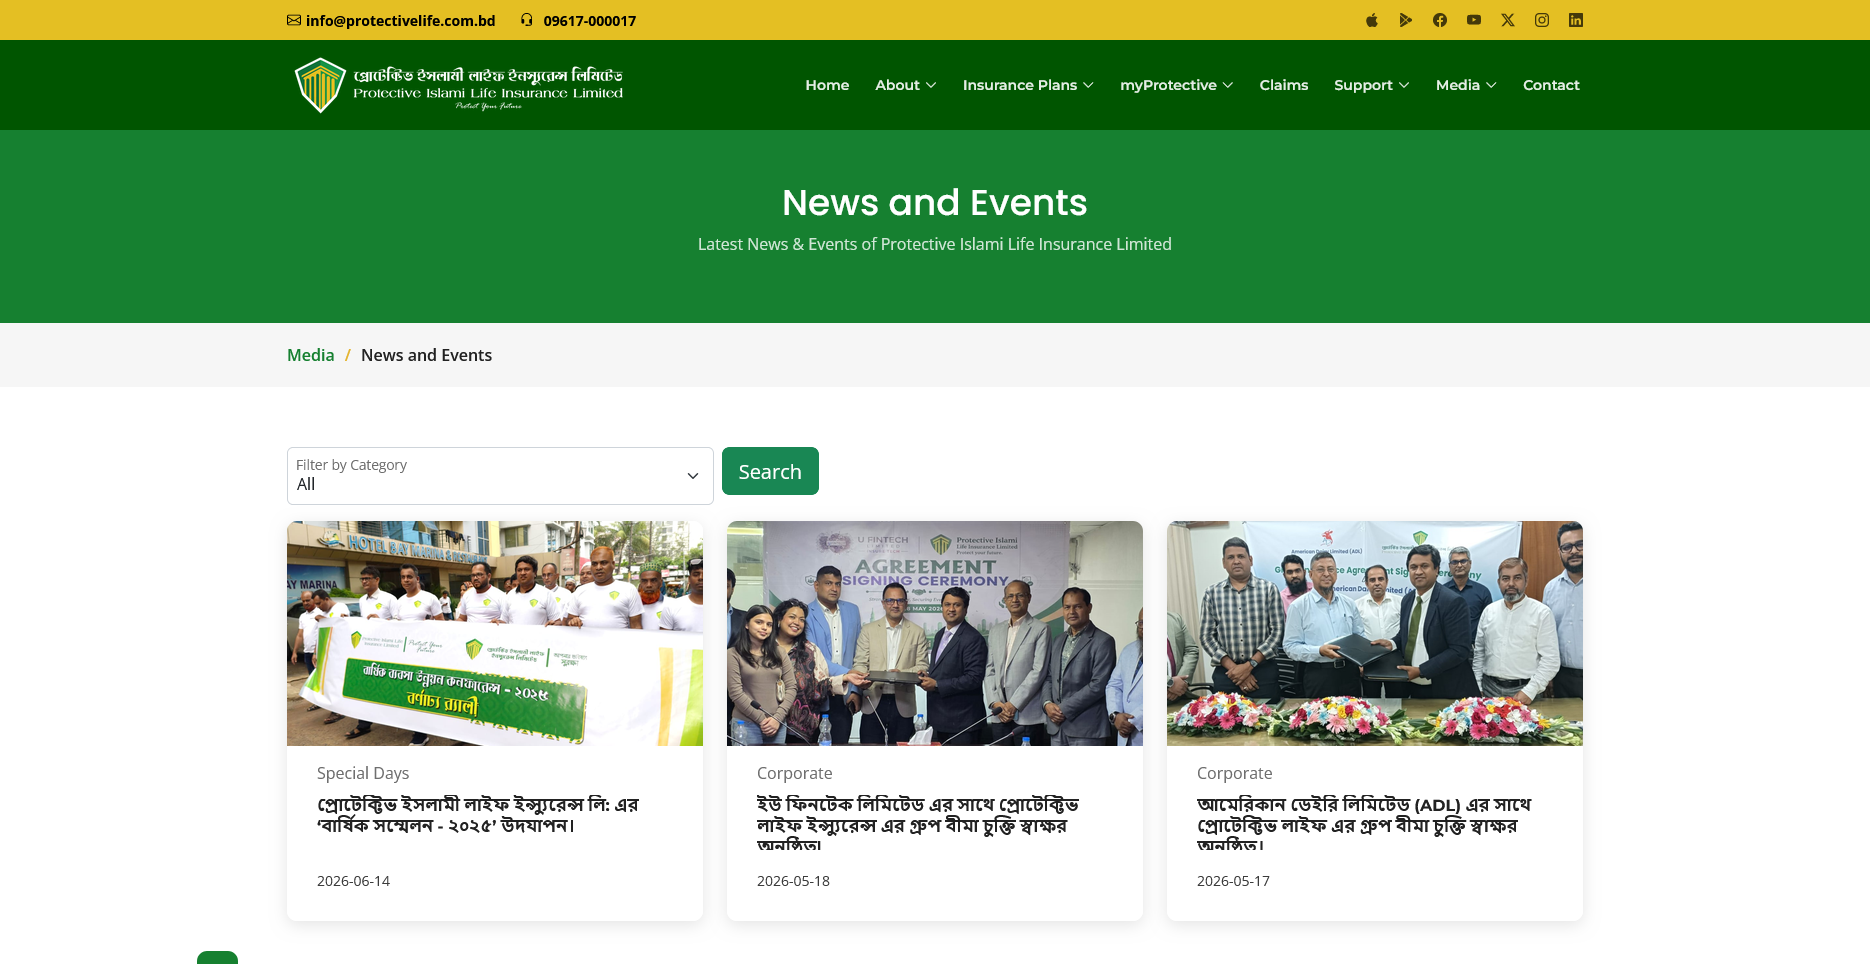
Task: Click the date 2026-05-17
Action: (1233, 881)
